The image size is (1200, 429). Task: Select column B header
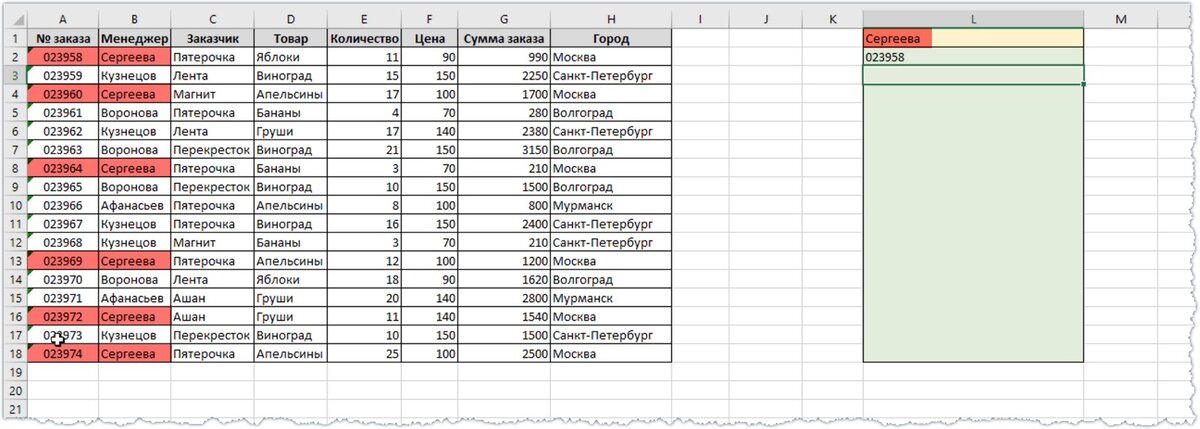click(x=134, y=19)
